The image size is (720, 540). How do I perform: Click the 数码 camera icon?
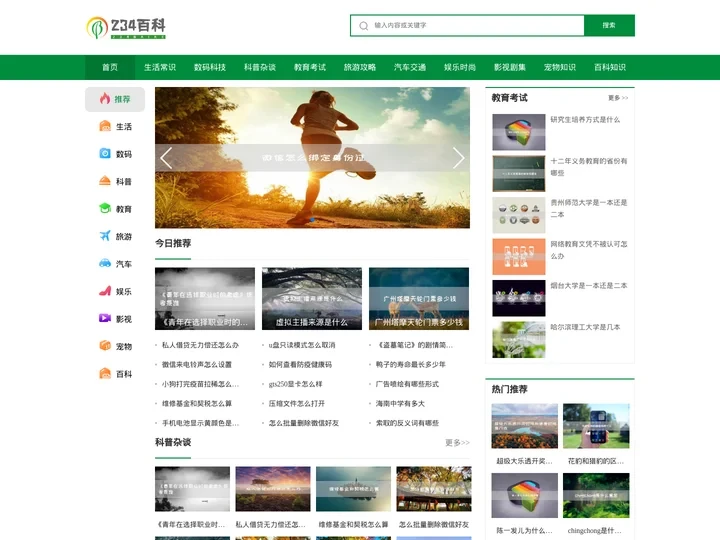coord(105,153)
